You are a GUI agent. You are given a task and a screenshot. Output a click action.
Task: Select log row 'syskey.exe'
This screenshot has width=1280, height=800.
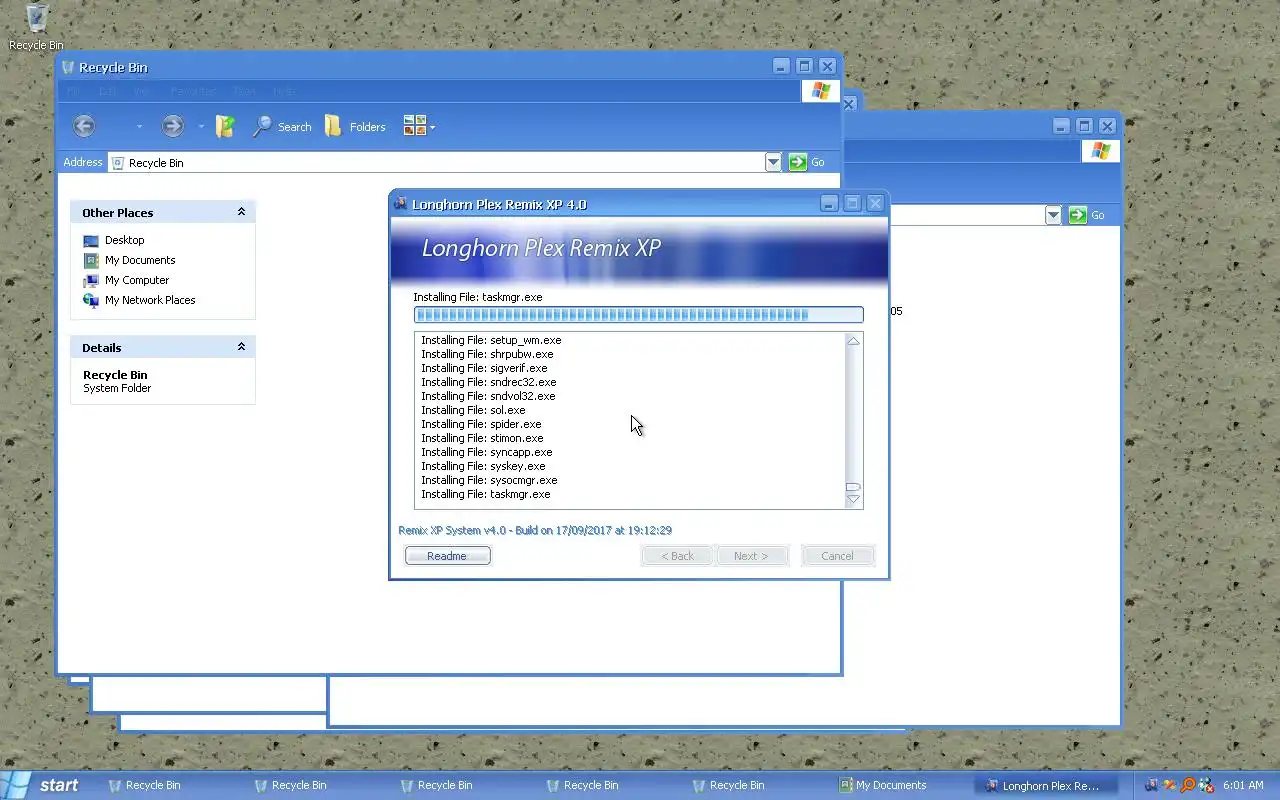pyautogui.click(x=483, y=466)
